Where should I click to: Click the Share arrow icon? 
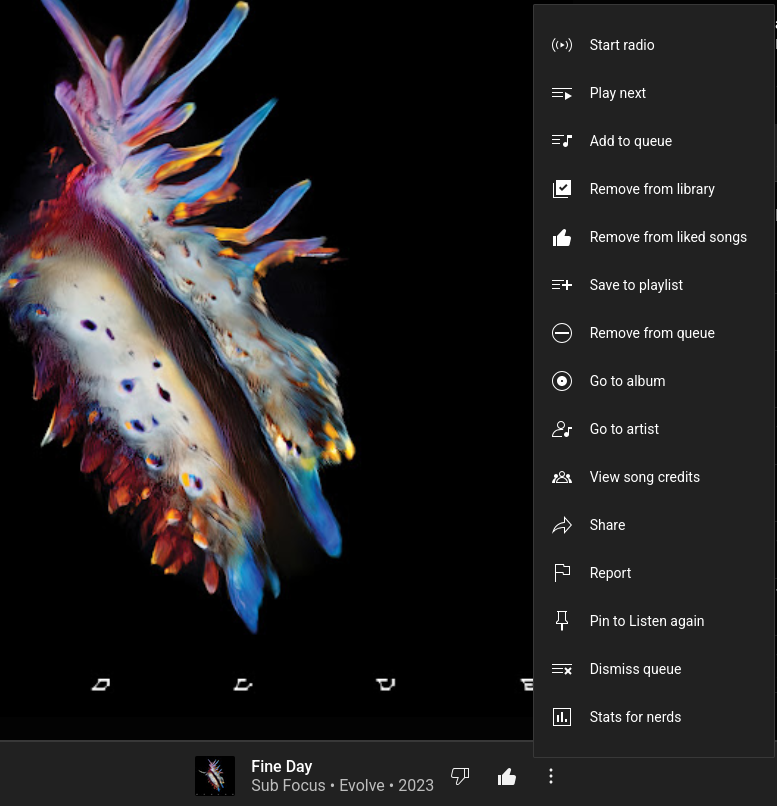point(562,525)
